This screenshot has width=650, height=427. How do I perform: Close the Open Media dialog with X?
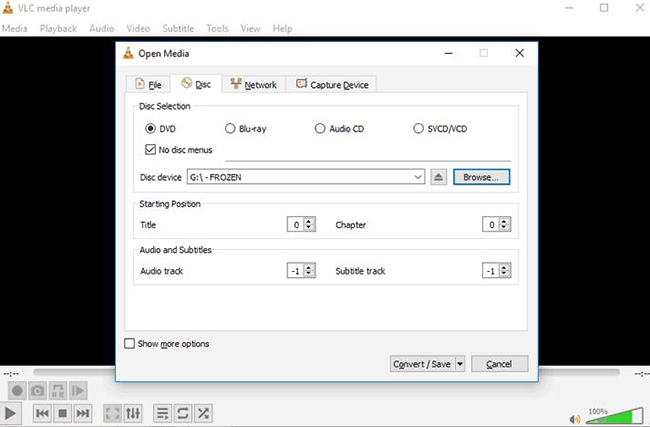click(x=519, y=53)
